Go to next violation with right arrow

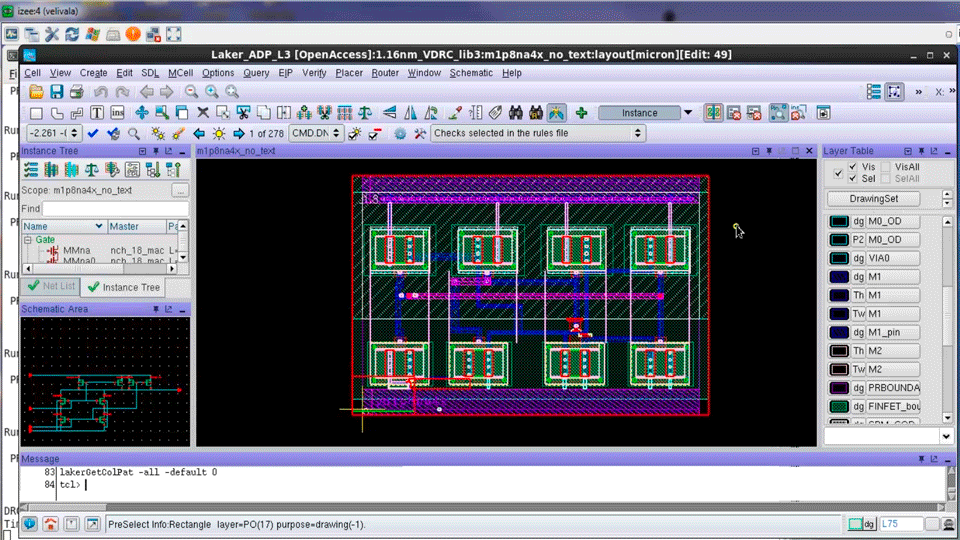point(239,133)
